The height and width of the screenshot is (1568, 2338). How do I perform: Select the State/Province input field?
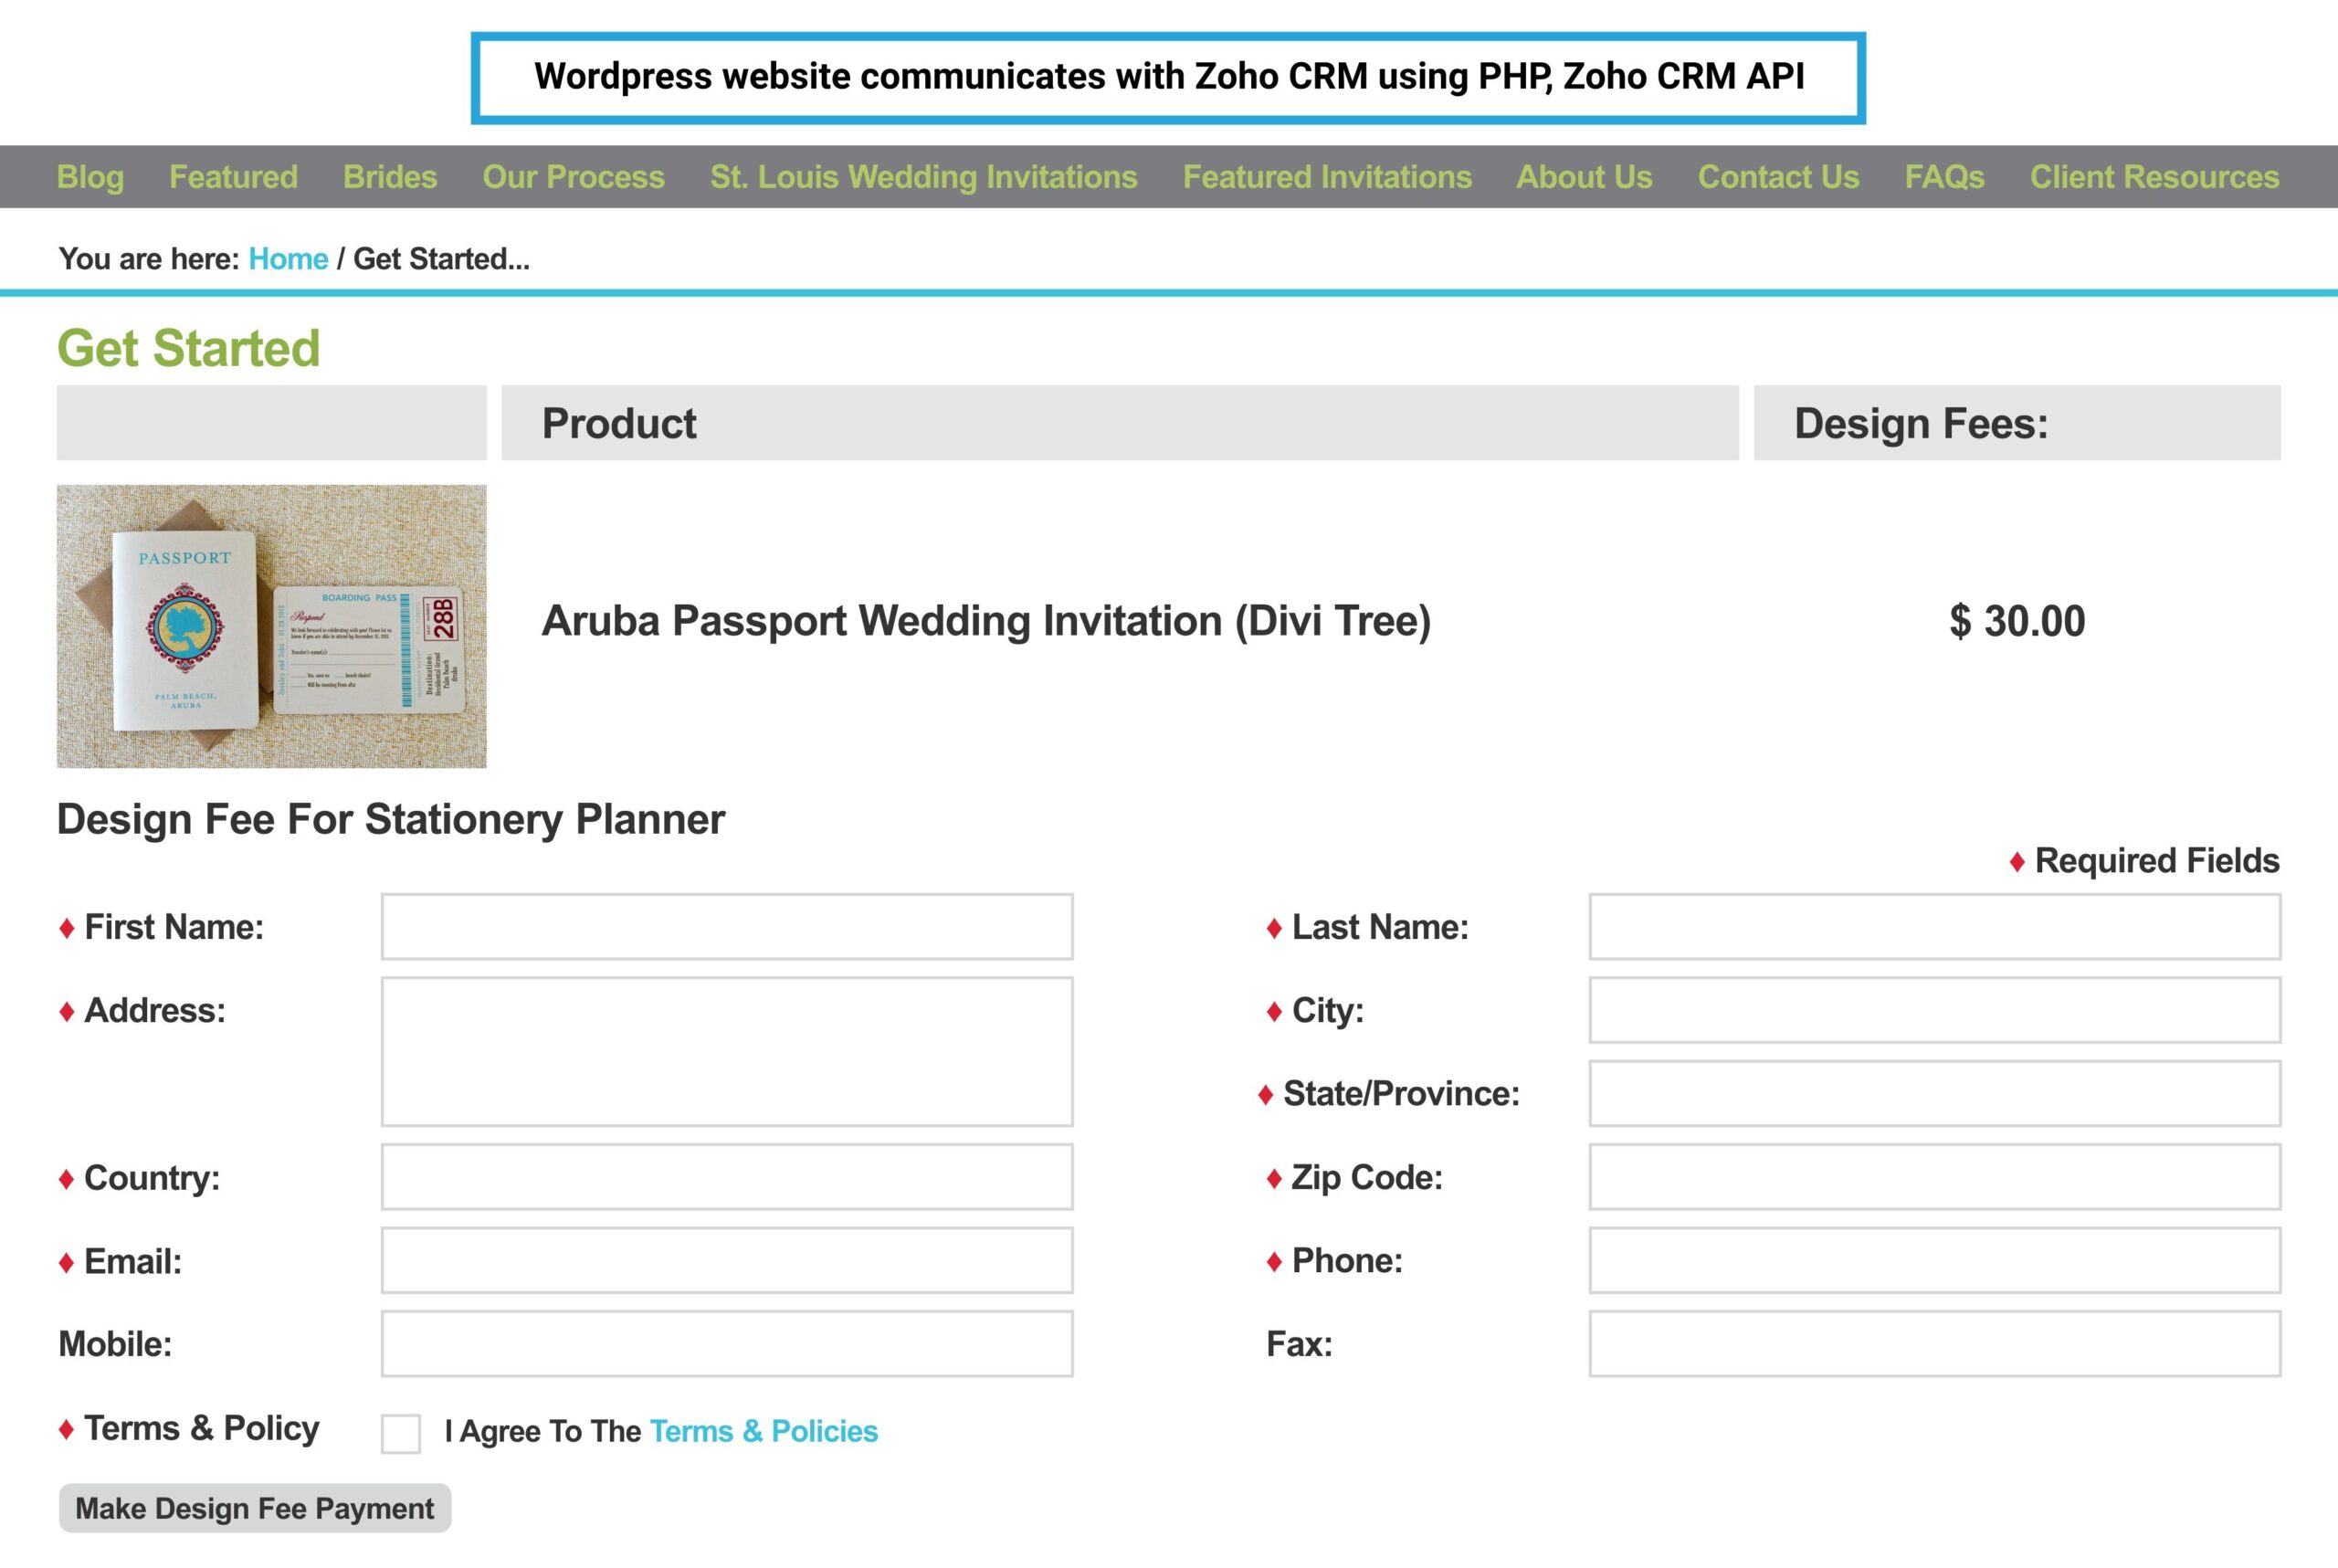(x=1935, y=1094)
